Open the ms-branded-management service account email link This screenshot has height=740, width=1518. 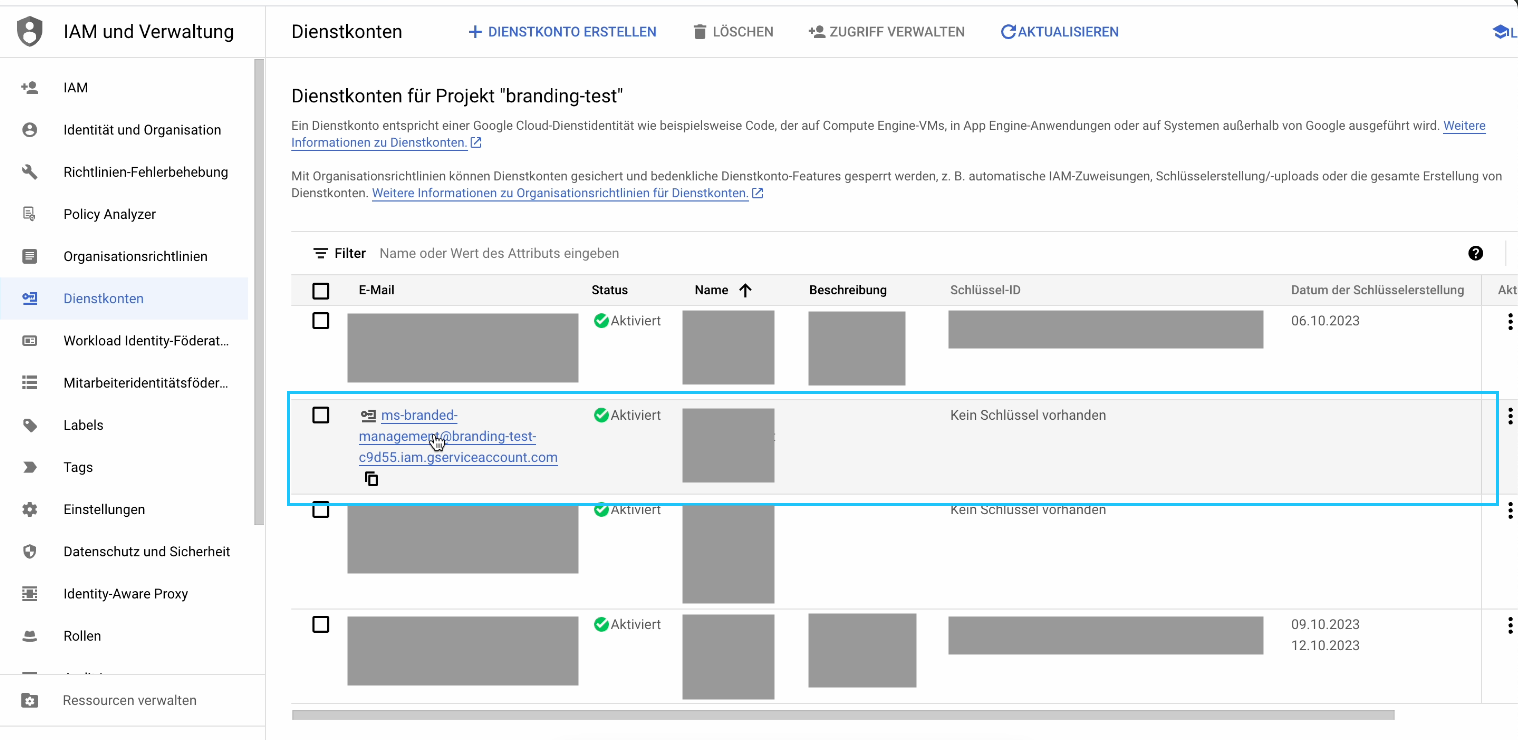click(458, 436)
